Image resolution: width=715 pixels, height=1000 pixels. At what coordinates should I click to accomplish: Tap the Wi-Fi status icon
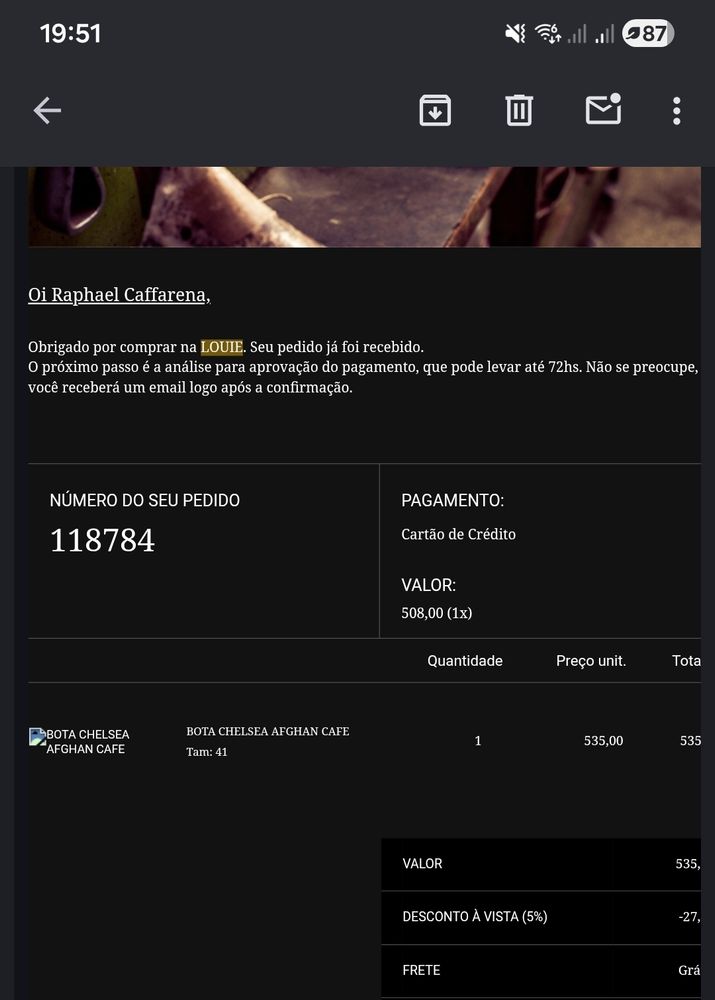point(548,33)
